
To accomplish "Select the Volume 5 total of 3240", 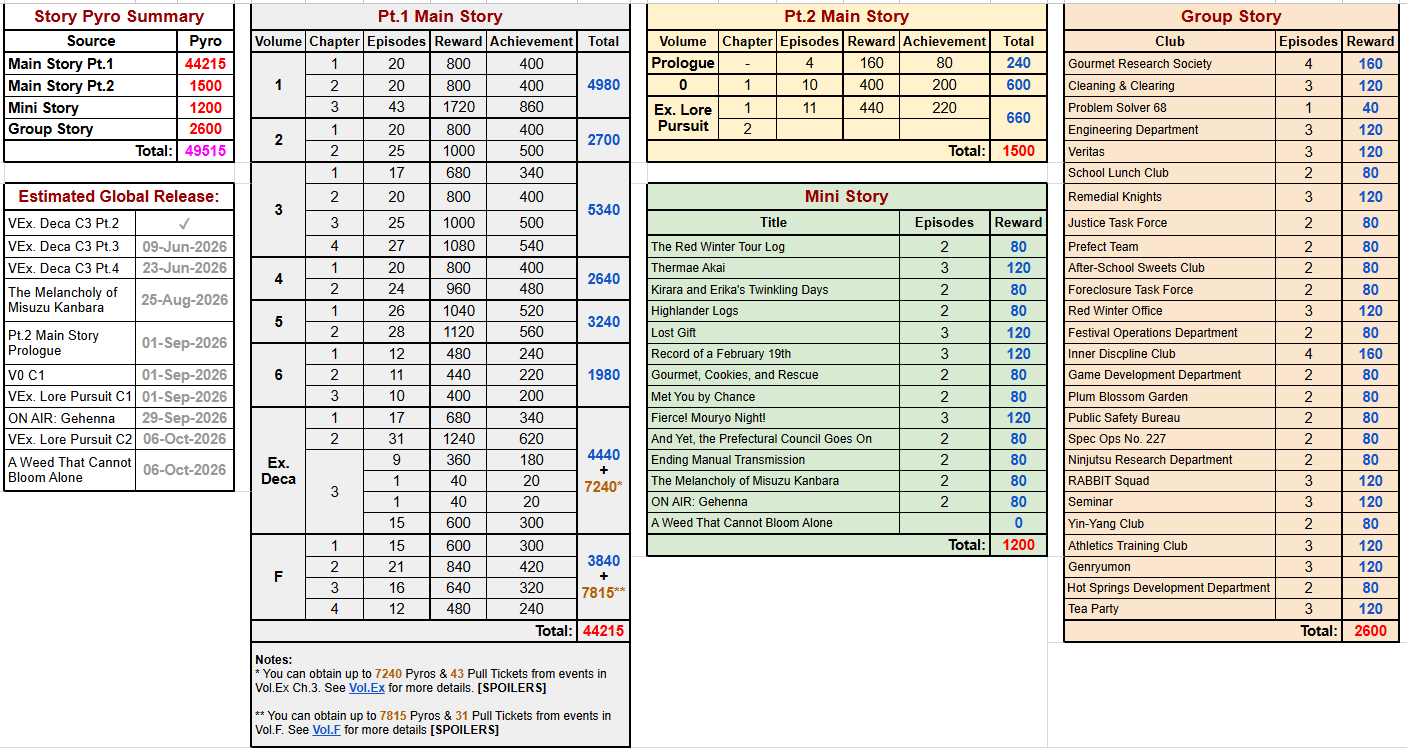I will click(x=604, y=322).
